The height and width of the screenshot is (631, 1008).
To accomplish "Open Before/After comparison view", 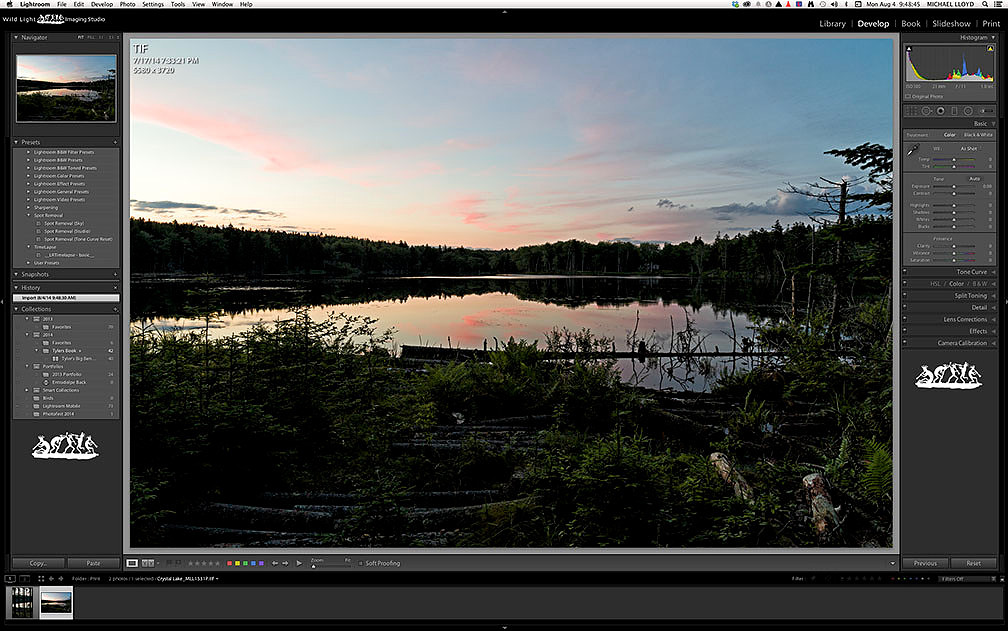I will click(148, 563).
